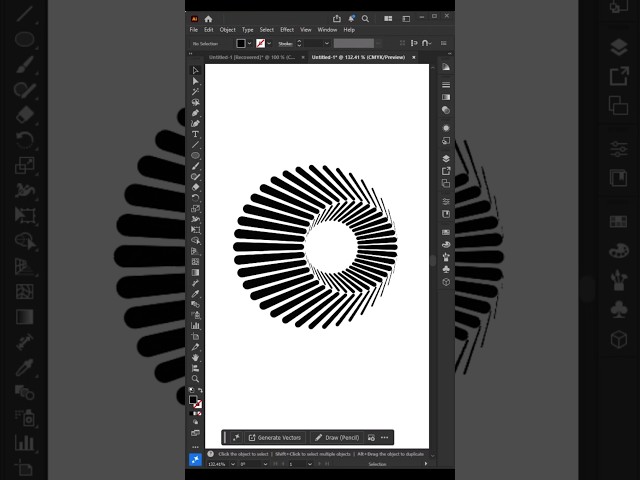Select the Magic Wand tool
The image size is (640, 480).
click(195, 92)
